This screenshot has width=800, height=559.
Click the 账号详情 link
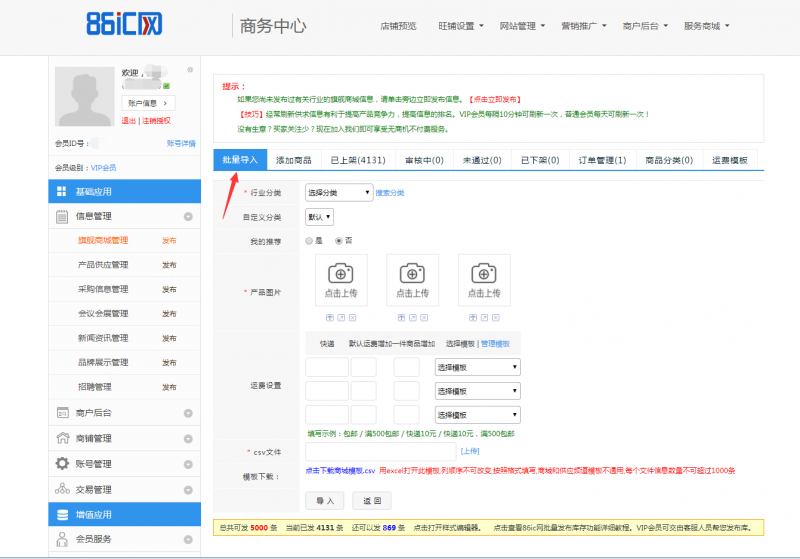coord(181,143)
